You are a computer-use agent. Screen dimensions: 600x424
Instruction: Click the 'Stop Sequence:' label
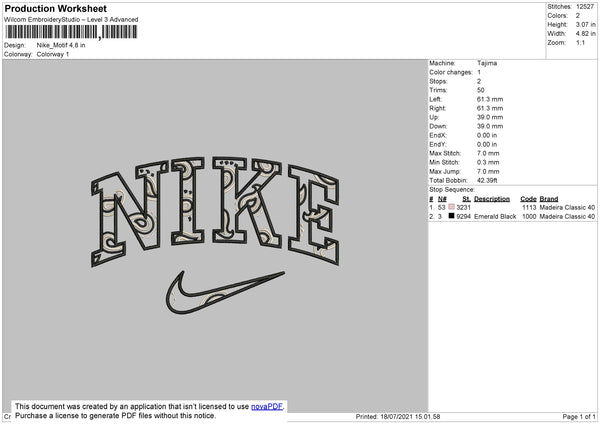coord(452,190)
